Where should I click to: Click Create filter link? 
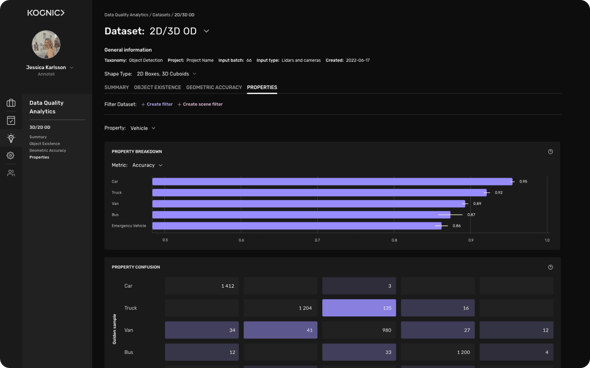[157, 104]
